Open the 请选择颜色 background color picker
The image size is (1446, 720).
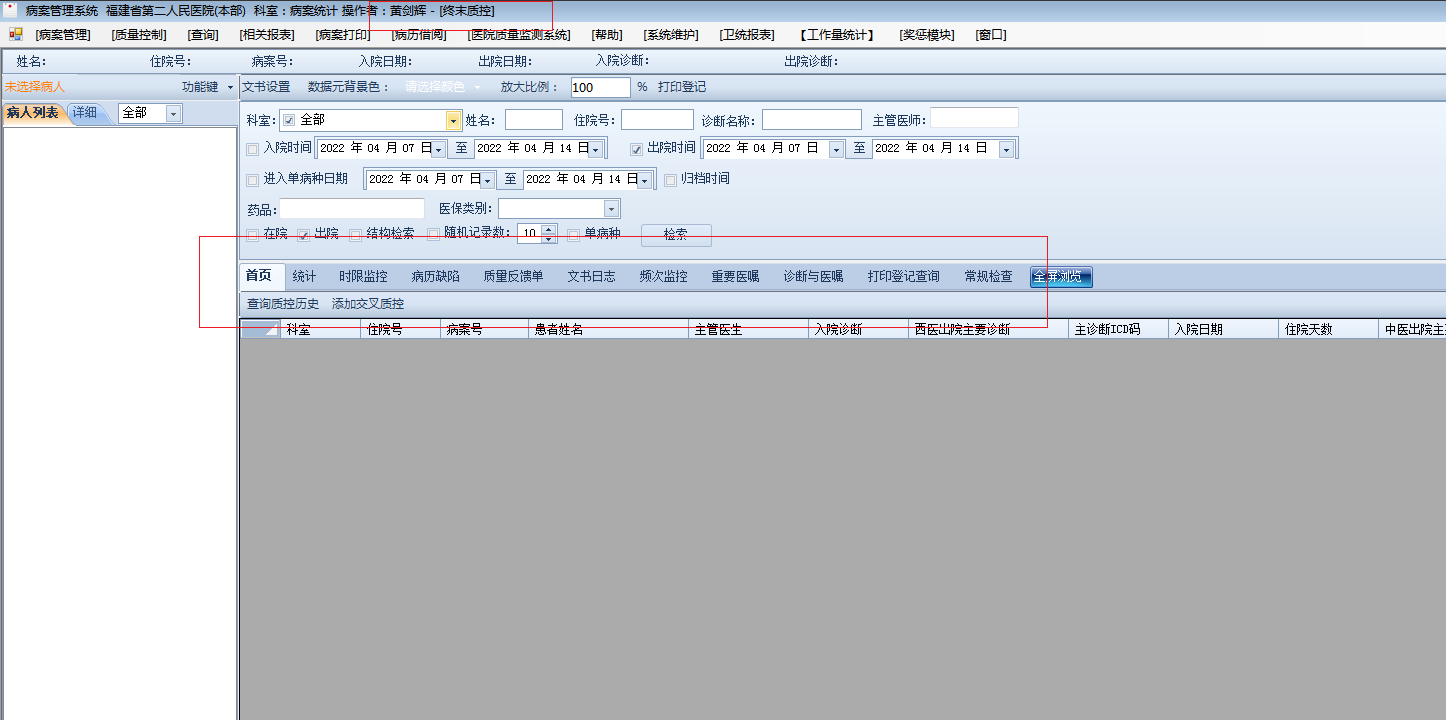point(441,87)
